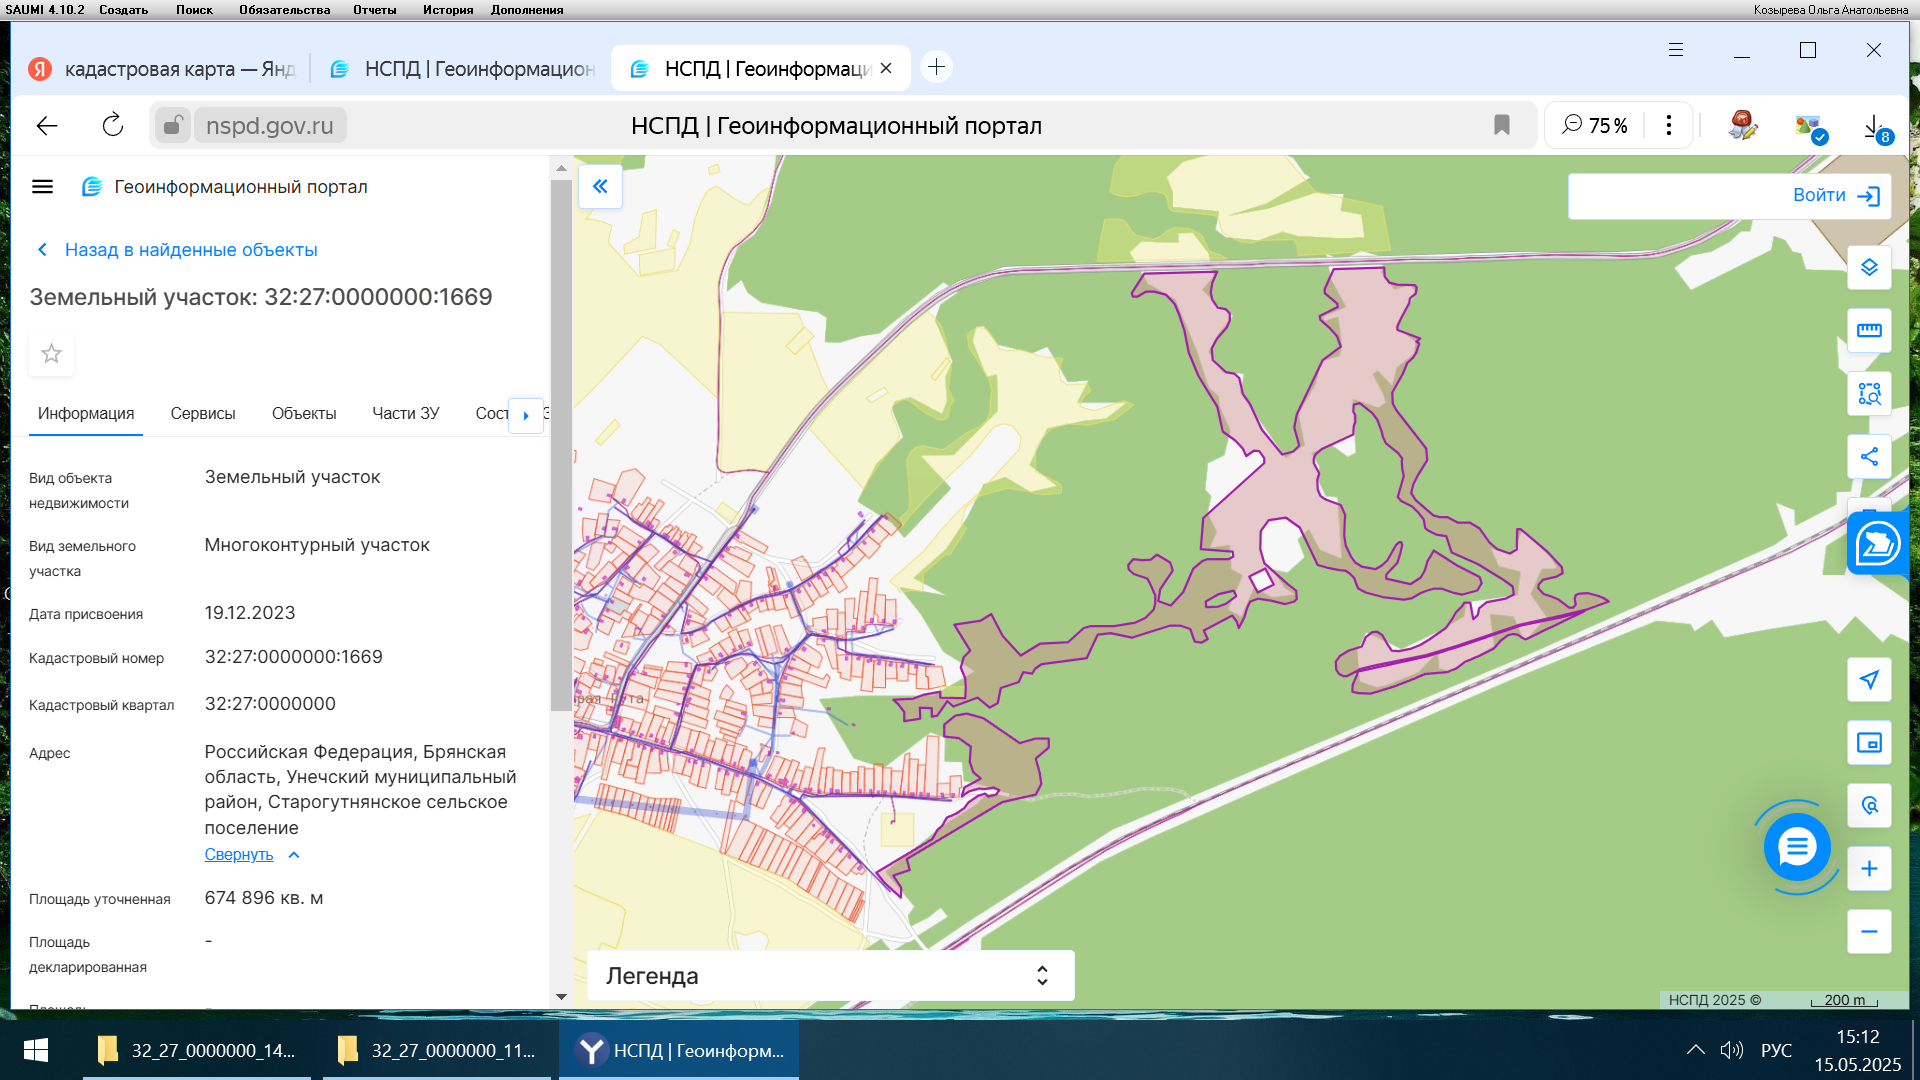Open new browser tab

(936, 67)
